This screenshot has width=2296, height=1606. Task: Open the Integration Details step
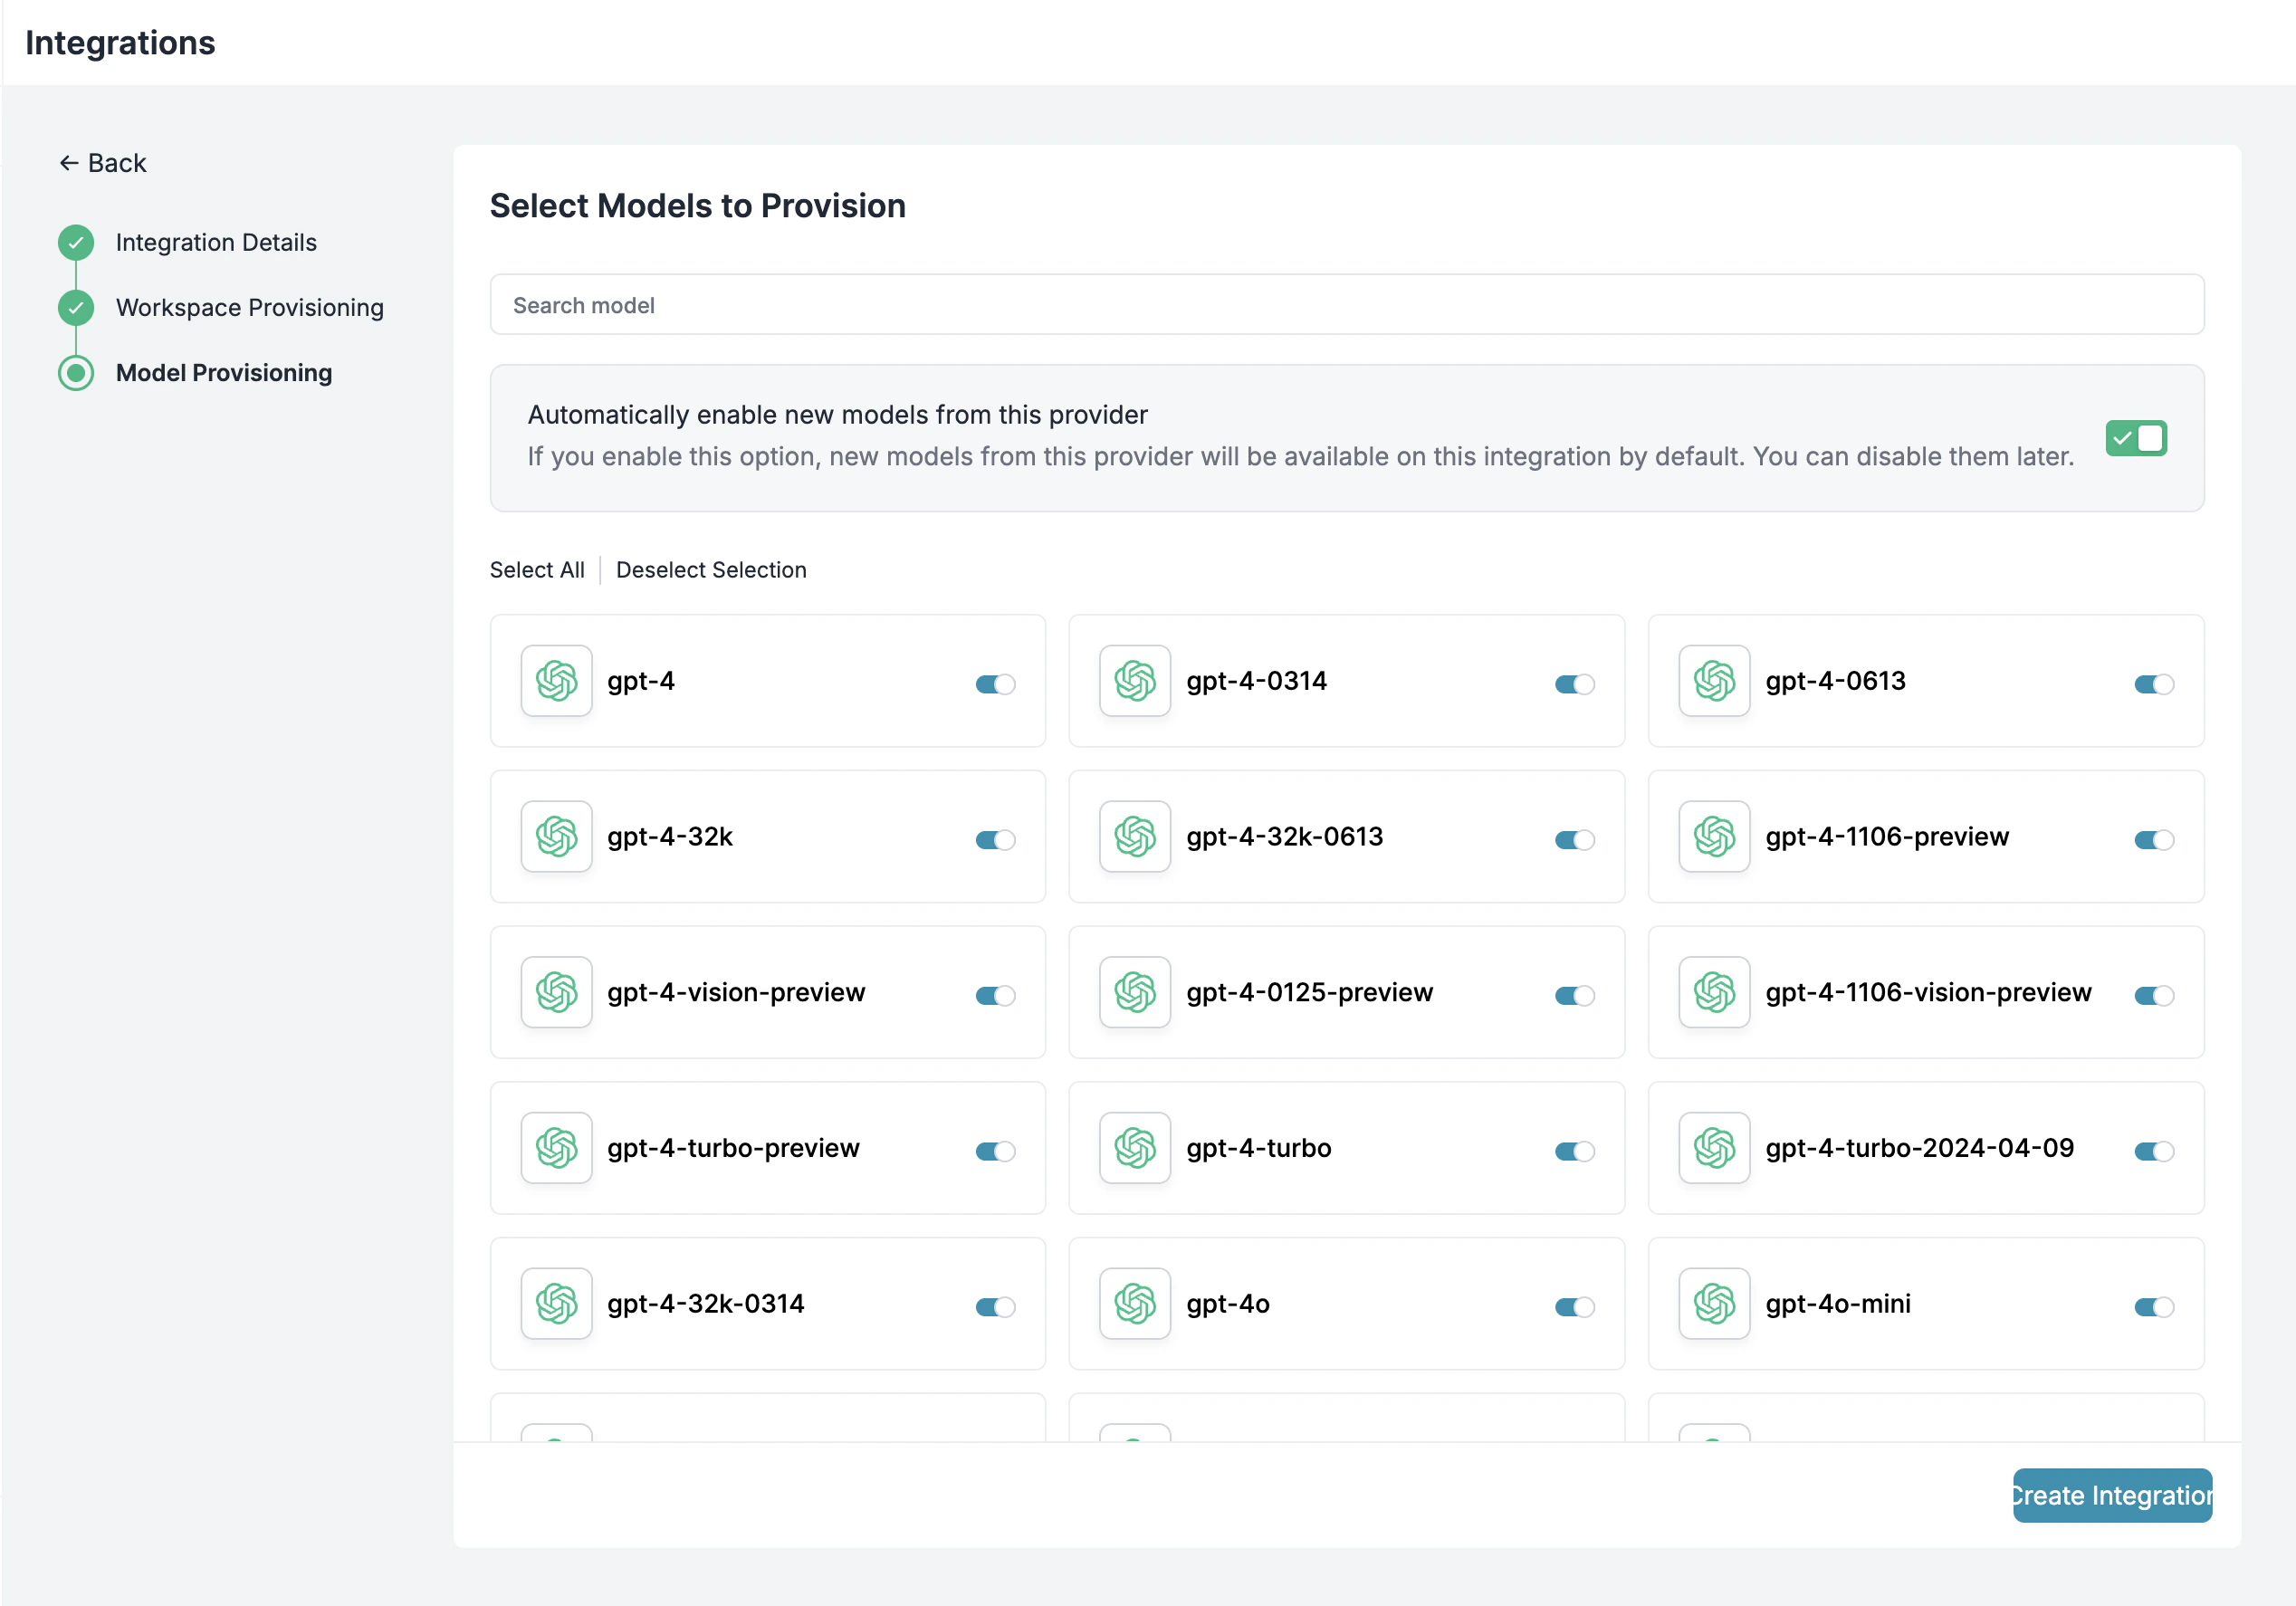pyautogui.click(x=215, y=242)
